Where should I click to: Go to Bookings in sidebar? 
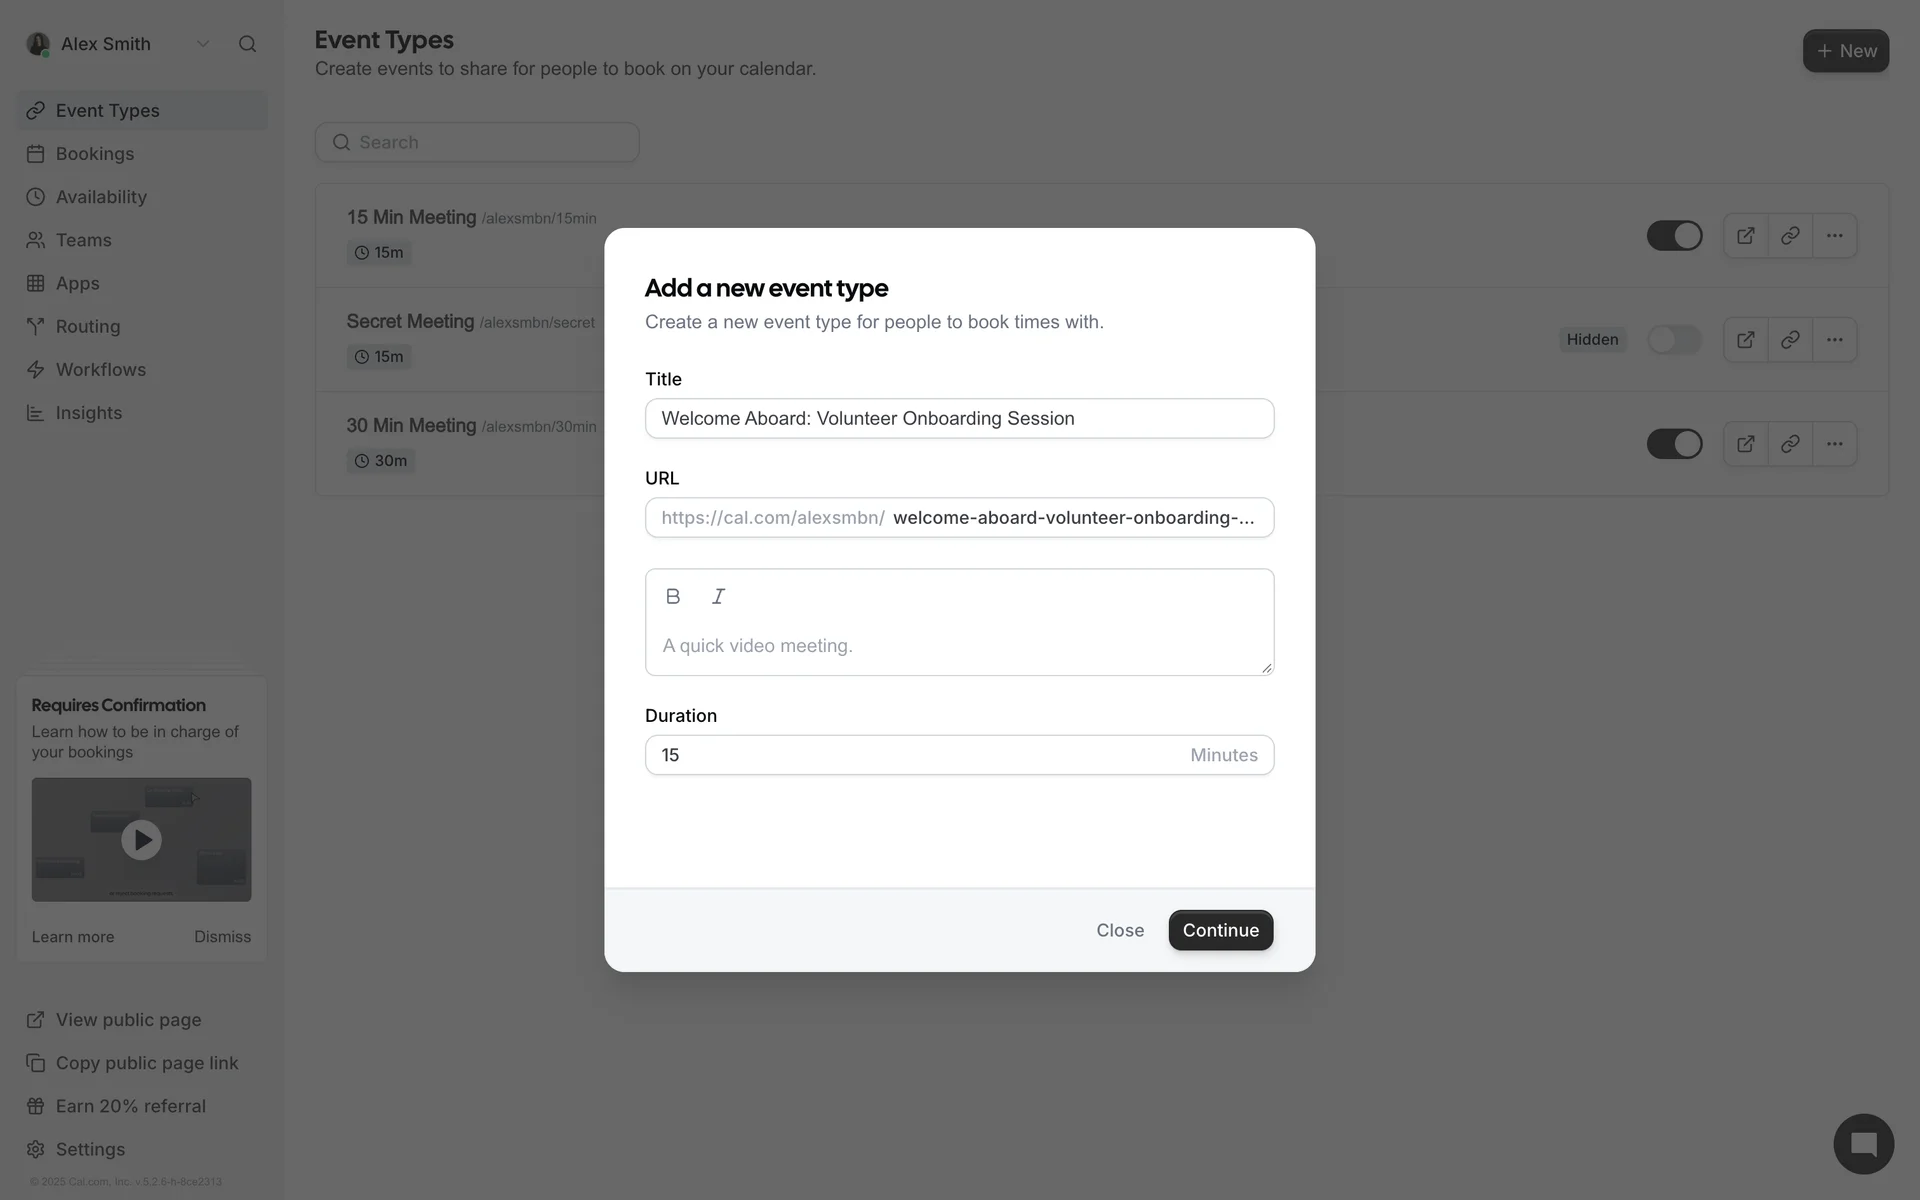point(94,154)
